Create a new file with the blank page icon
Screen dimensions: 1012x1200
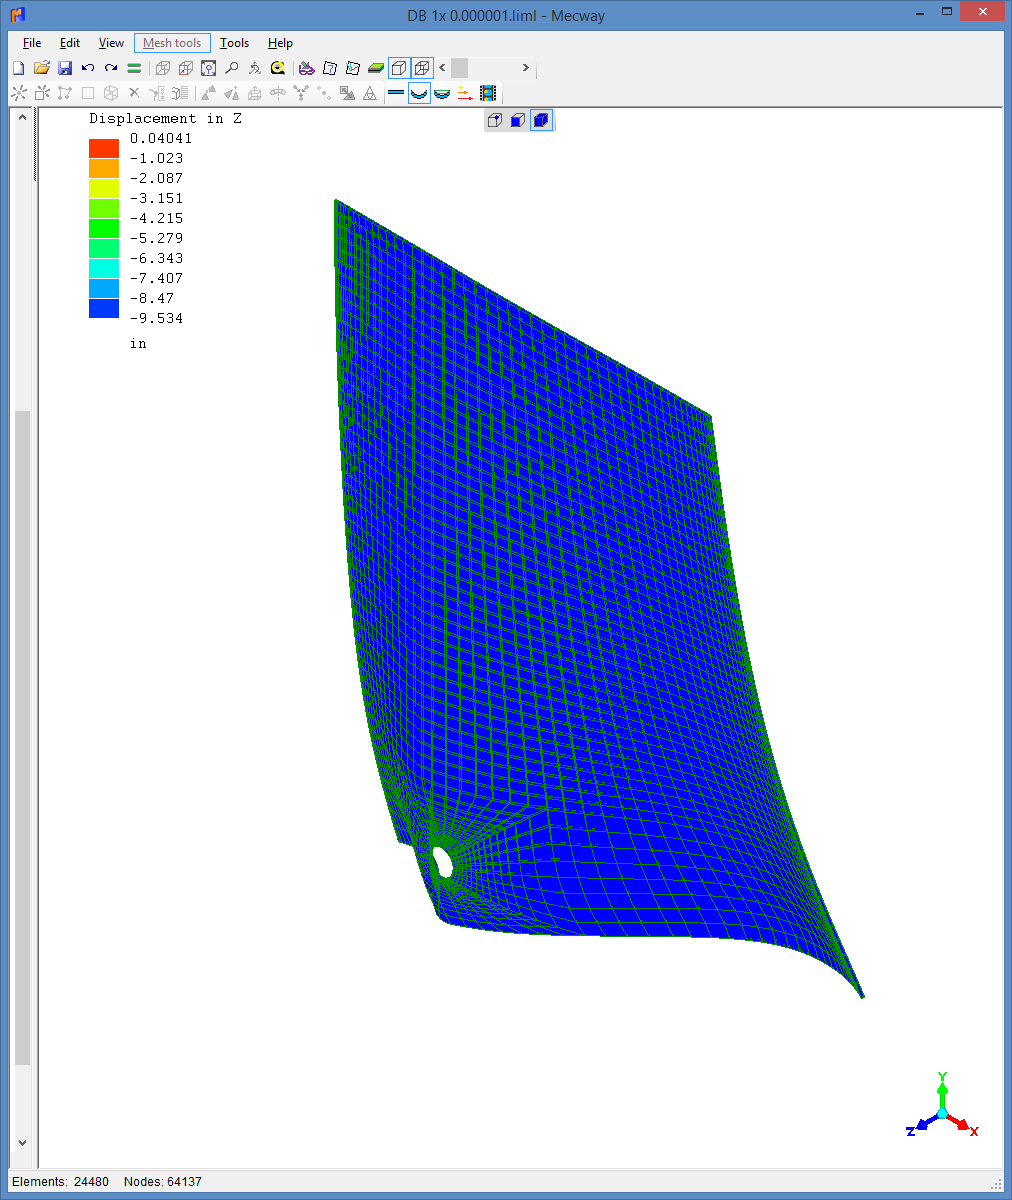pyautogui.click(x=18, y=68)
